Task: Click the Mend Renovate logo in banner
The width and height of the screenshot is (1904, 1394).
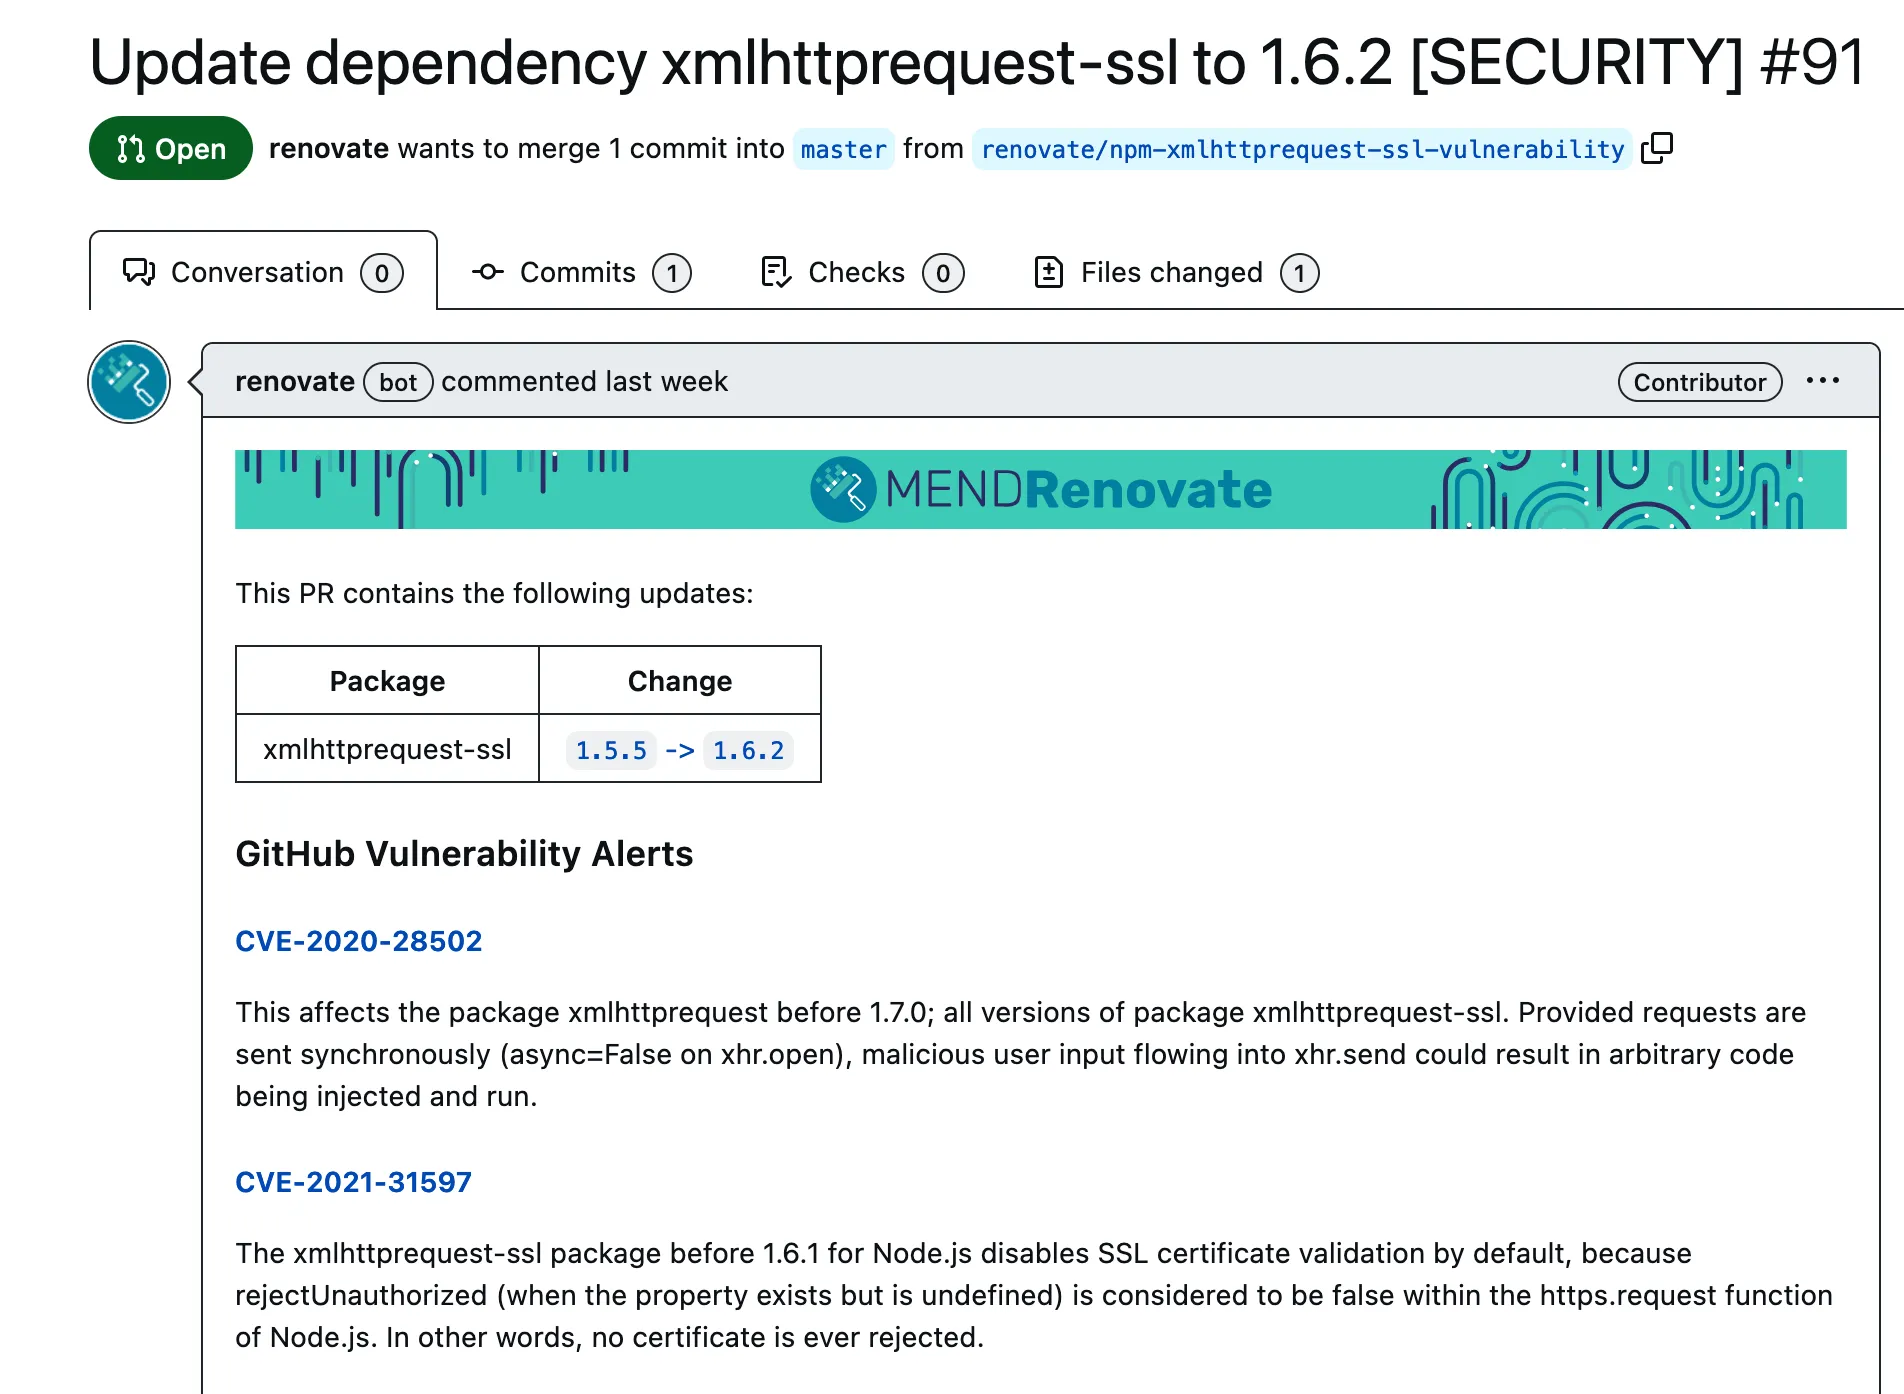Action: [x=1040, y=489]
